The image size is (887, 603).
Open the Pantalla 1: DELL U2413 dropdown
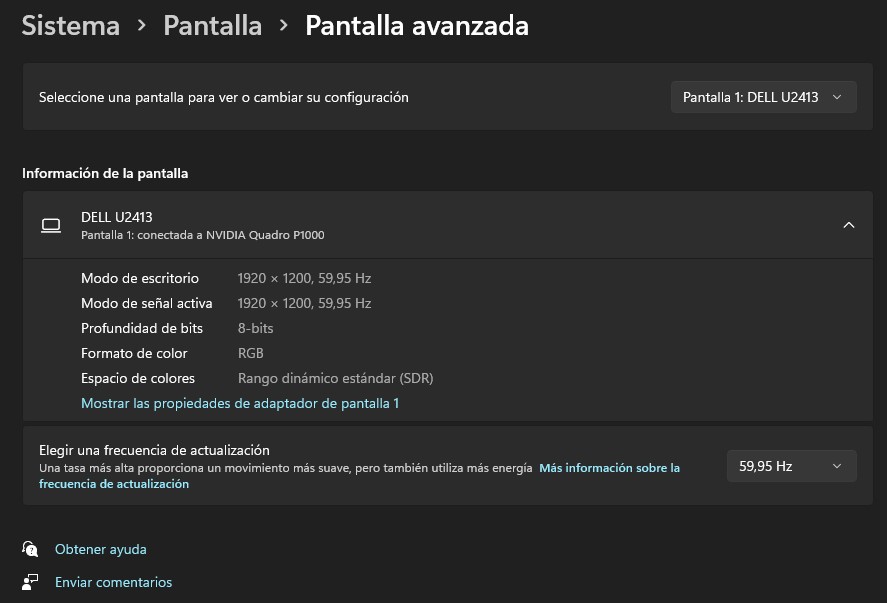pos(763,97)
